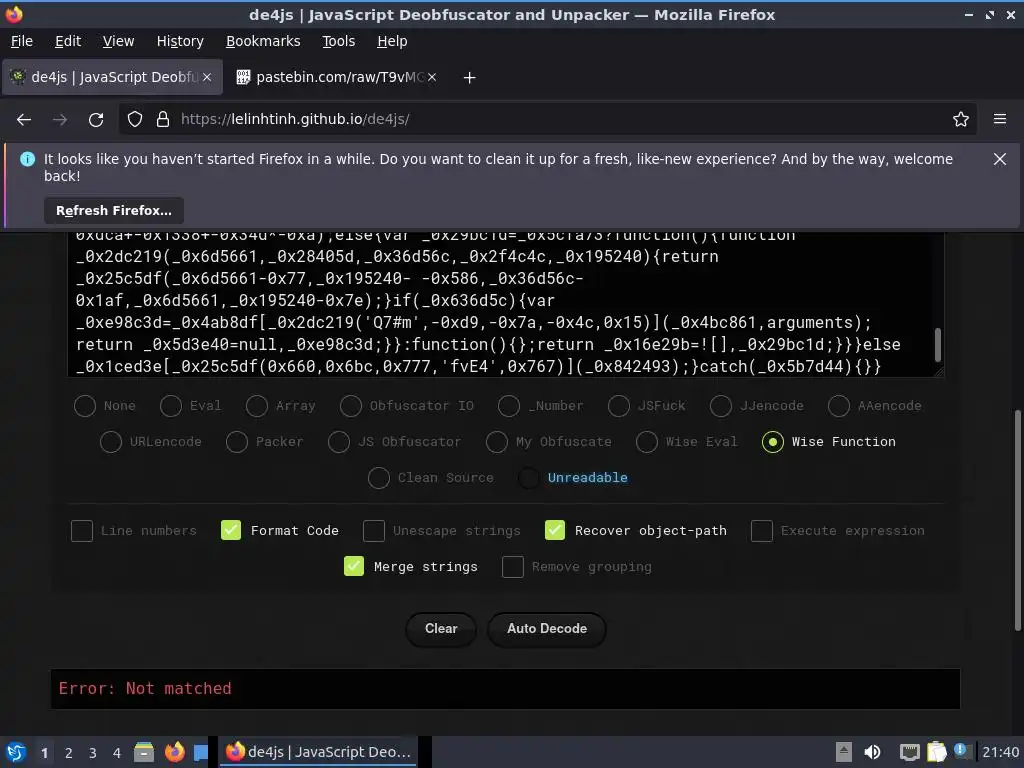
Task: Click the Clear button
Action: pyautogui.click(x=441, y=629)
